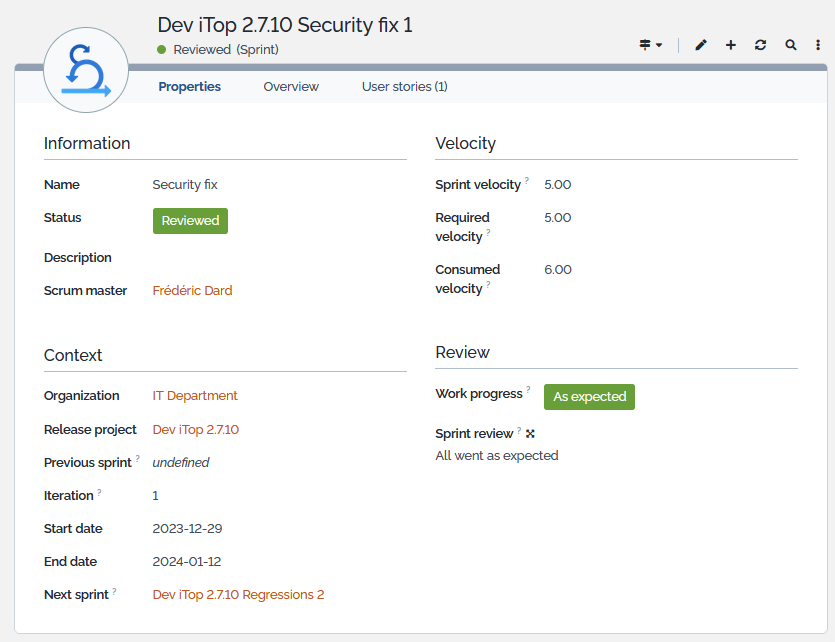
Task: Follow the IT Department organization link
Action: click(x=195, y=396)
